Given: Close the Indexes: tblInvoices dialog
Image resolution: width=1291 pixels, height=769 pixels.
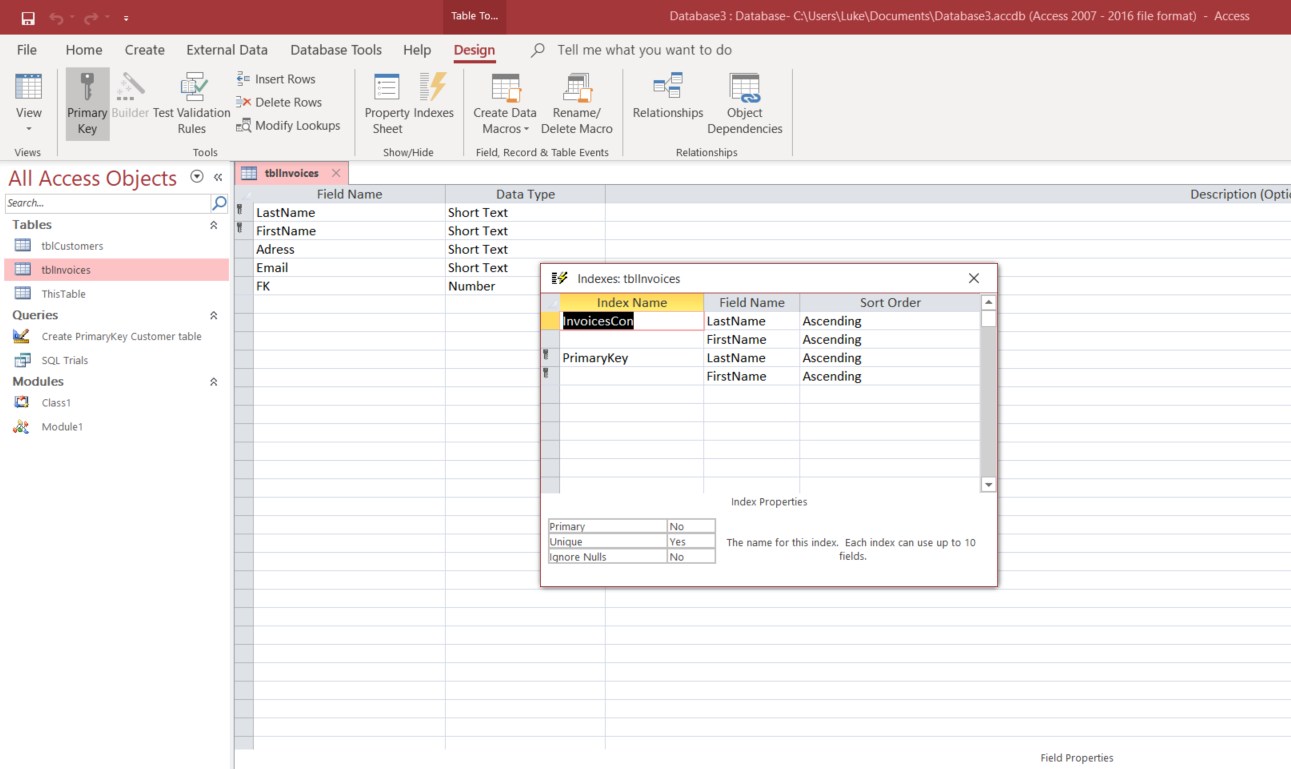Looking at the screenshot, I should [x=974, y=278].
